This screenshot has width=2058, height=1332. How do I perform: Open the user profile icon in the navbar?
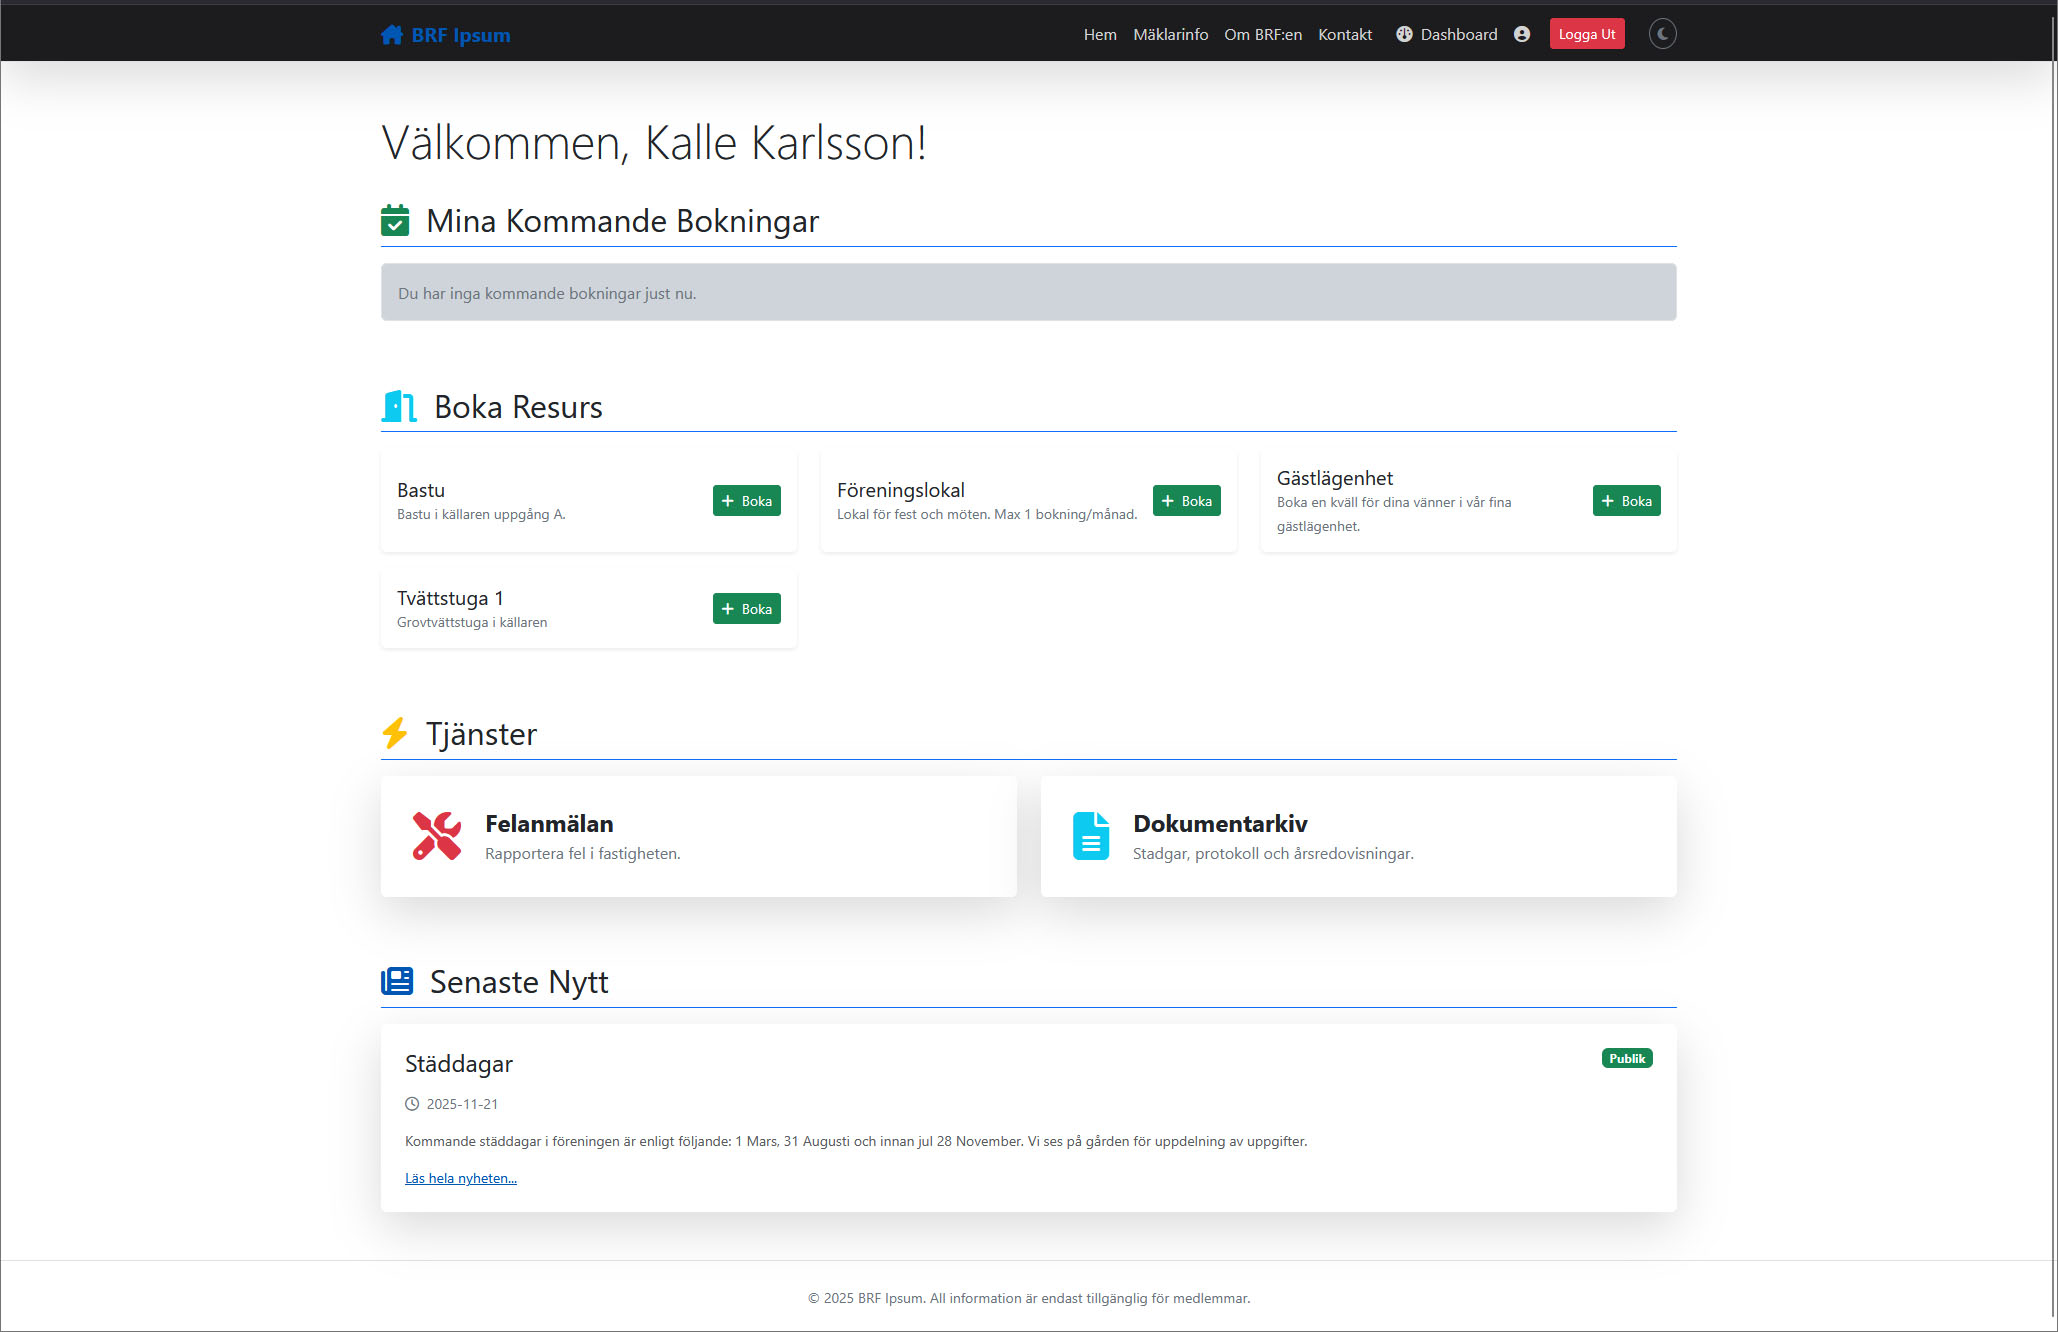click(x=1522, y=34)
